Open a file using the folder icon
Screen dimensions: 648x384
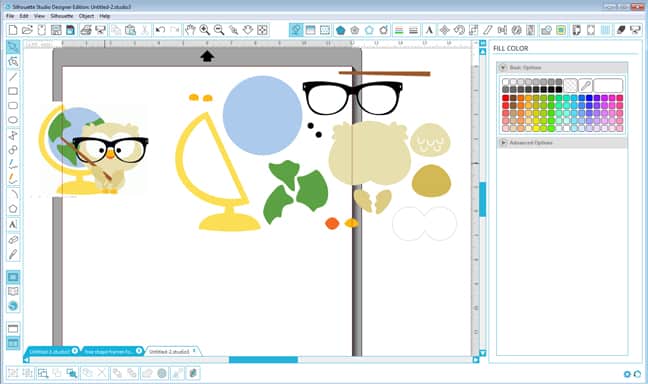click(27, 30)
